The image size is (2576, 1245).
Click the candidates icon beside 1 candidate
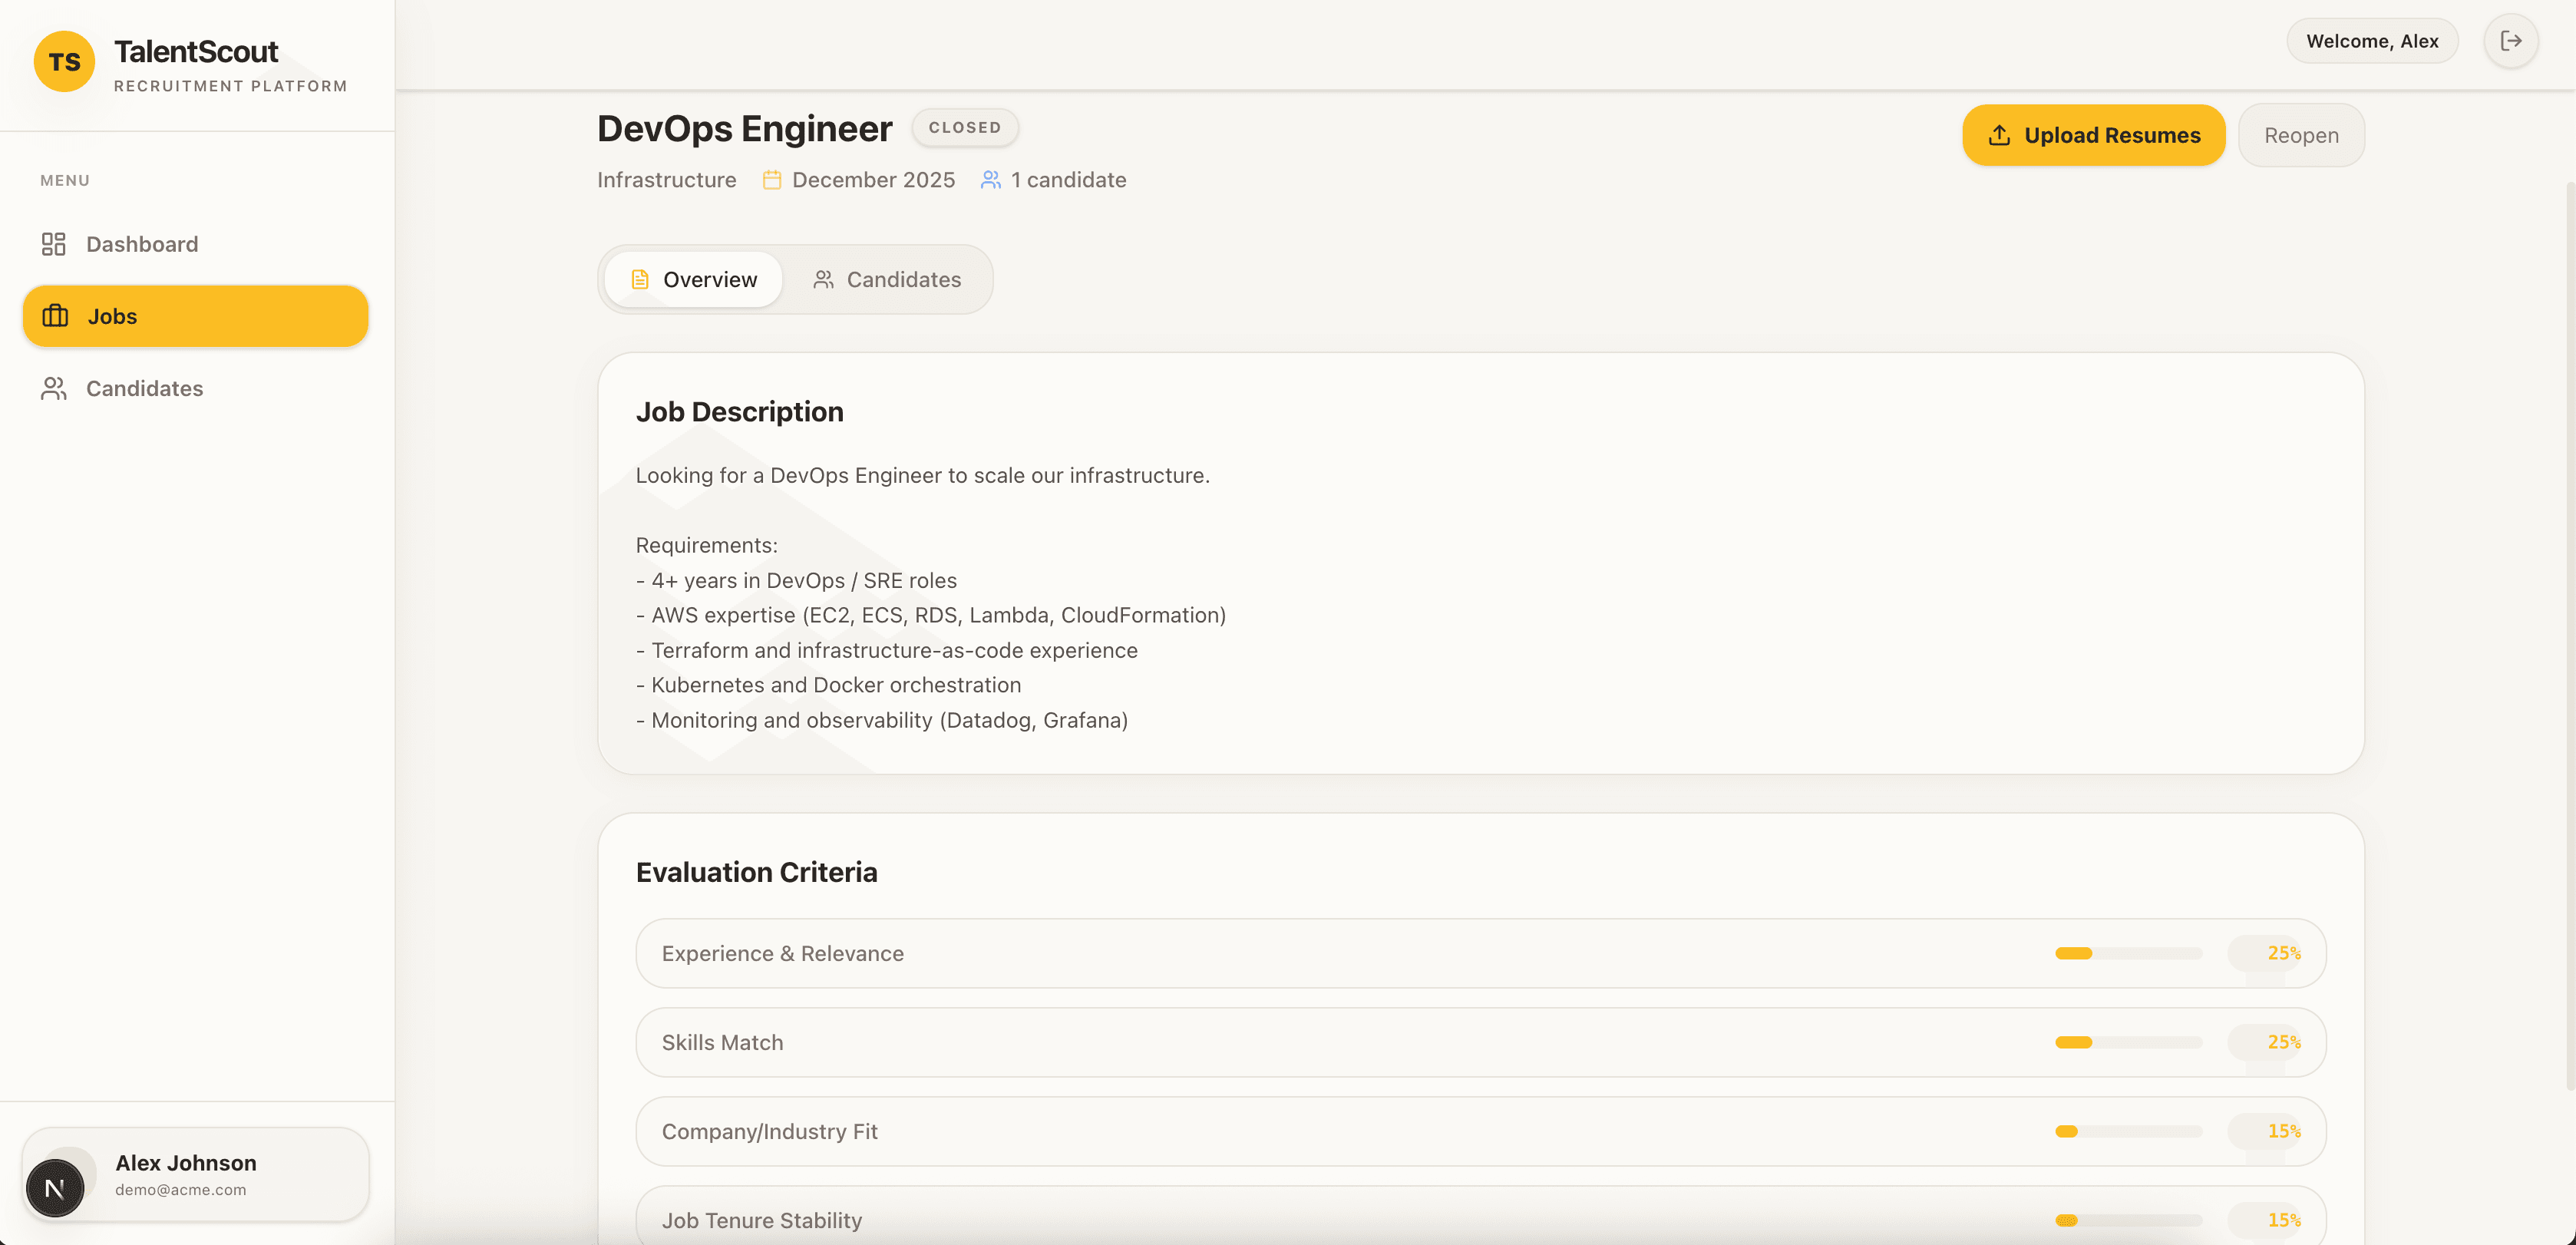(989, 179)
